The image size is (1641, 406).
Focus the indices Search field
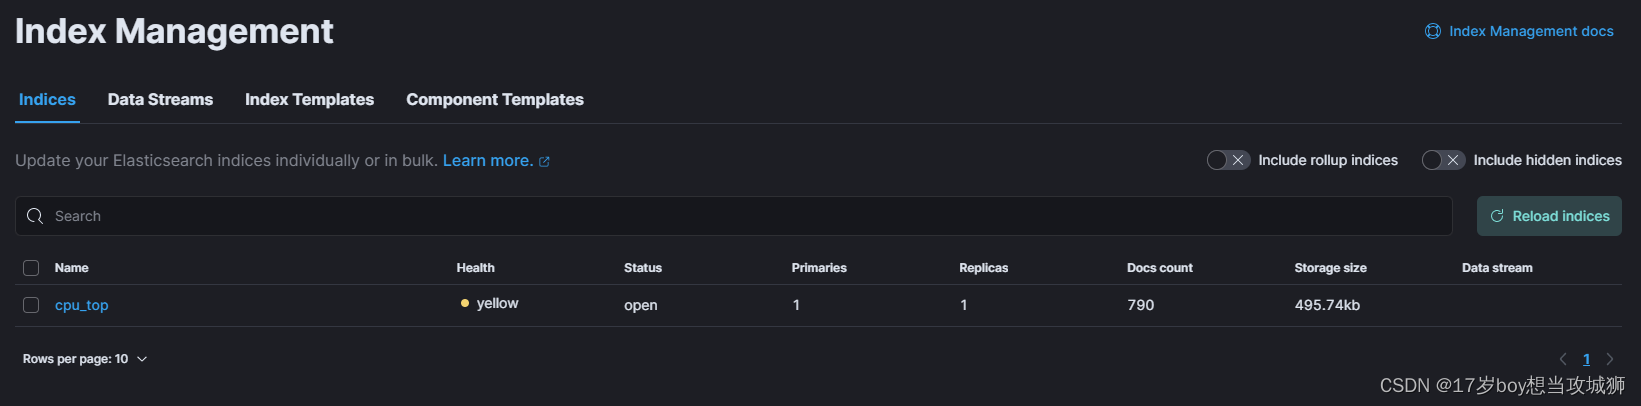click(733, 216)
